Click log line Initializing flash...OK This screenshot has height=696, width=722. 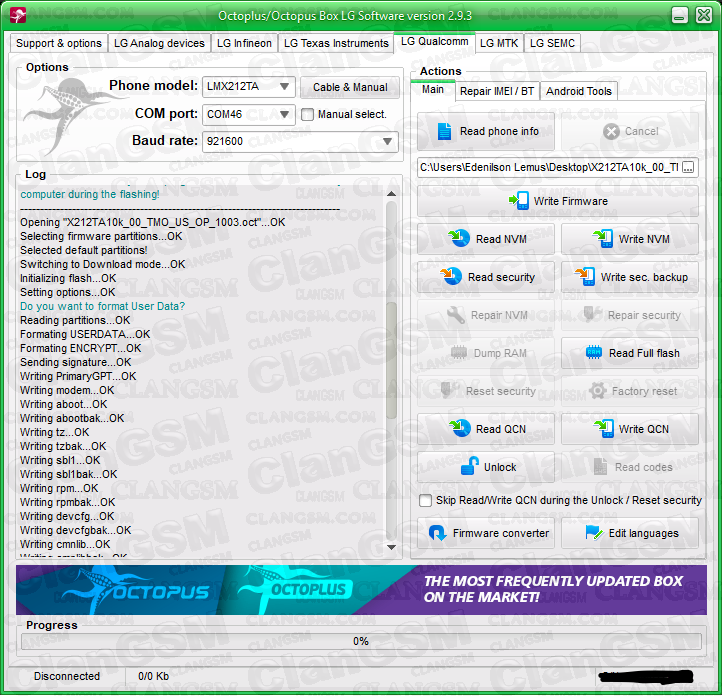(68, 278)
